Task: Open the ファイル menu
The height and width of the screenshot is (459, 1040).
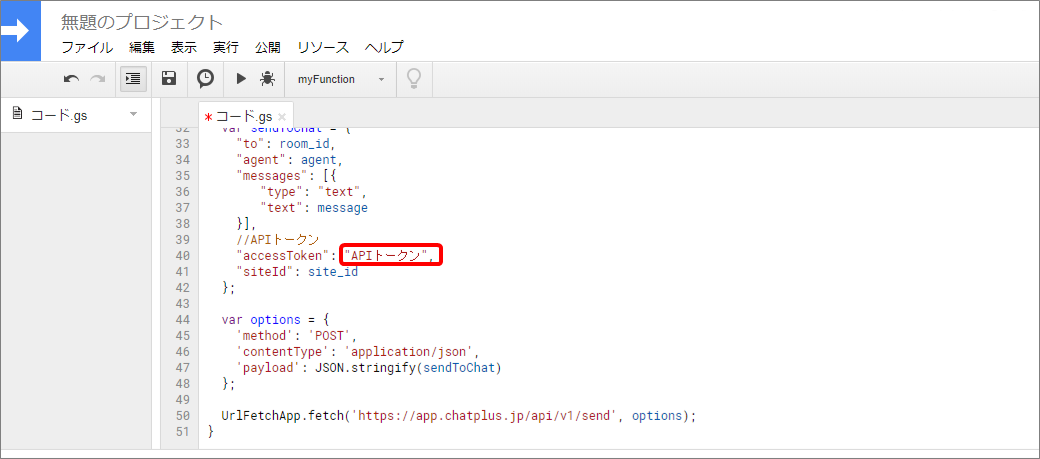Action: coord(88,47)
